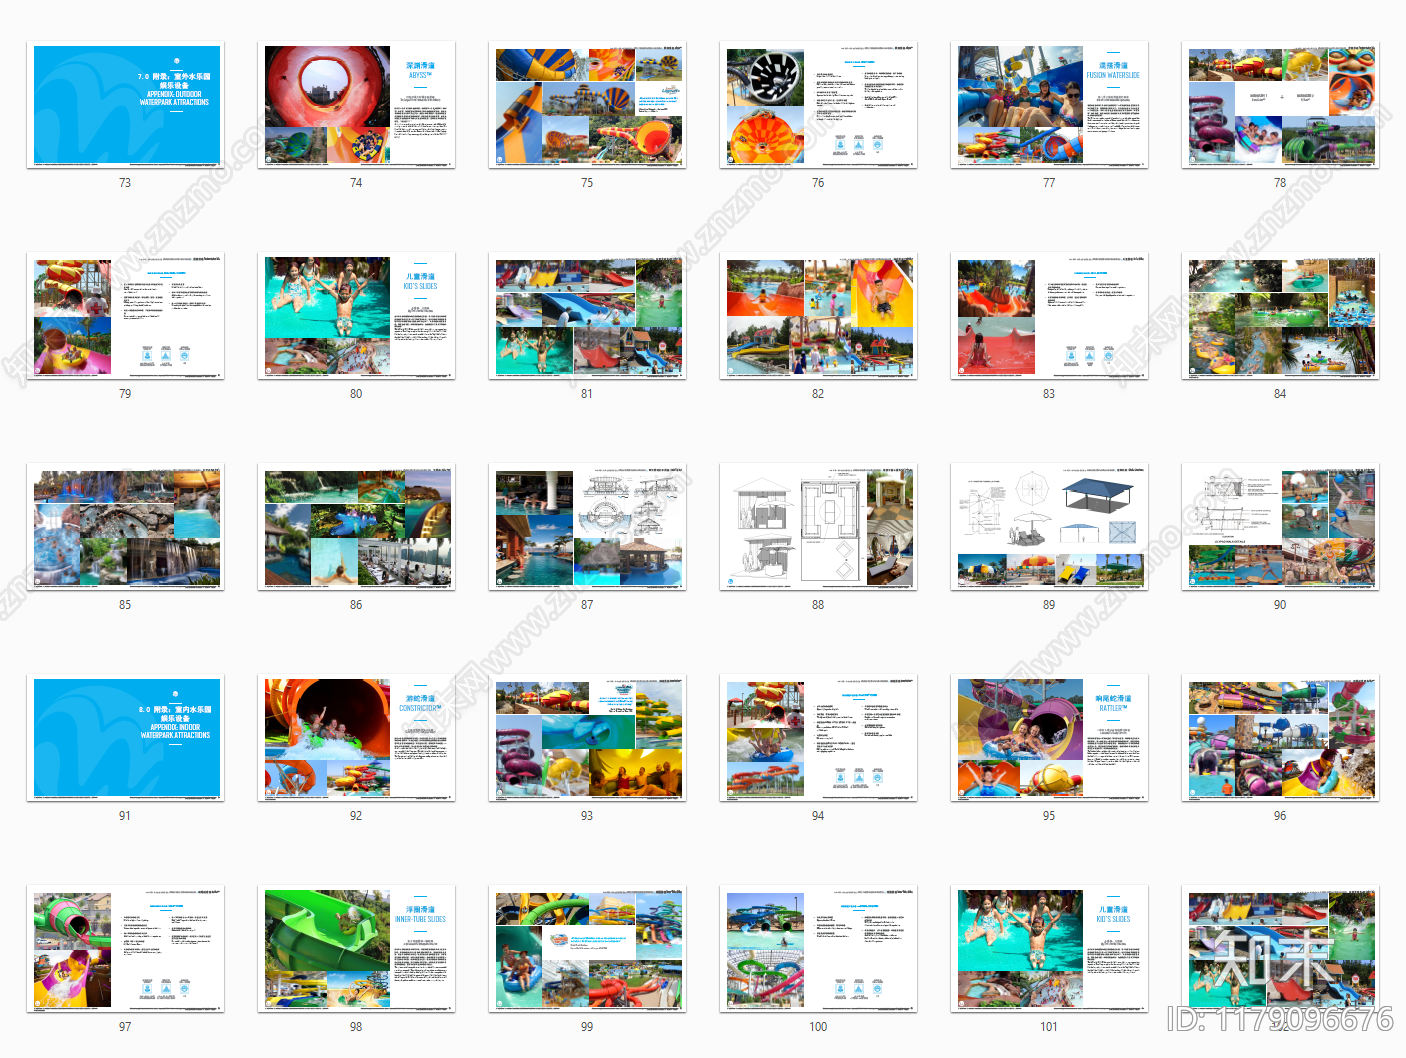
Task: Click page number label 91
Action: 125,816
